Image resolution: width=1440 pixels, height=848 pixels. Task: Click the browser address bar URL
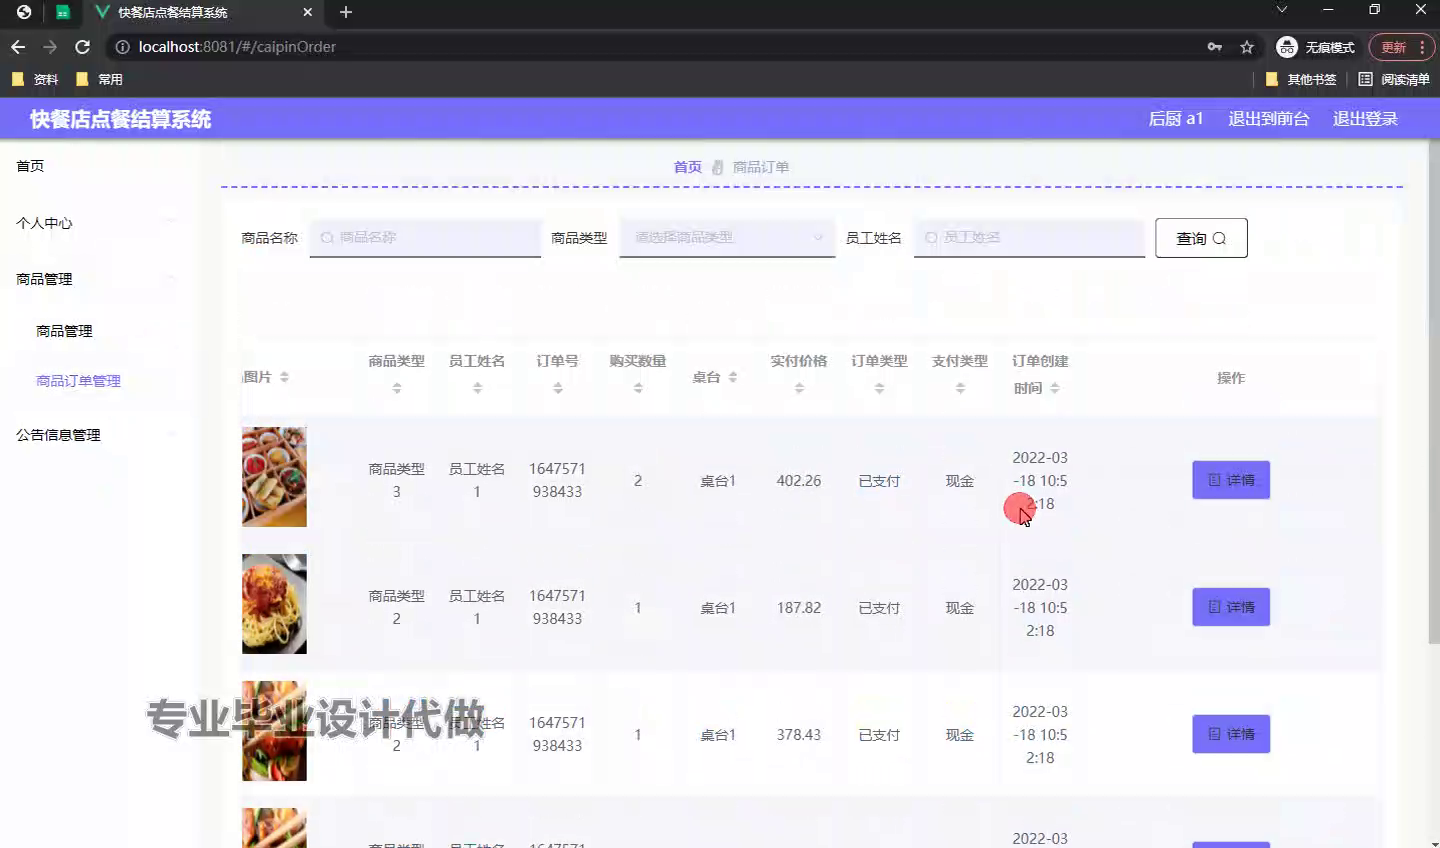[x=237, y=47]
